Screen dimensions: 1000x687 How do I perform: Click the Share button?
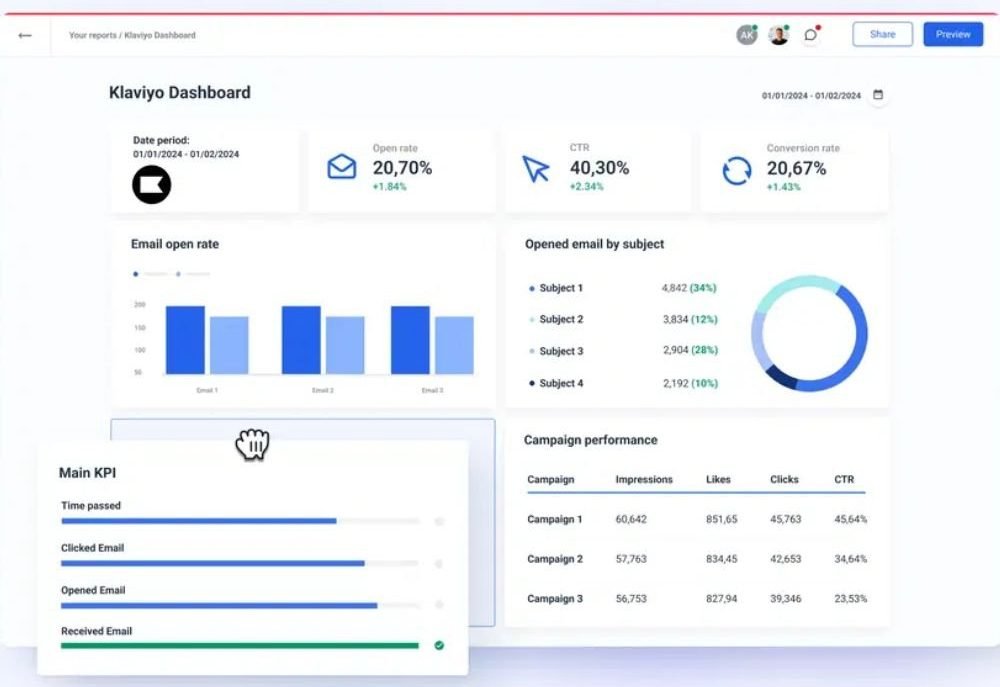(x=883, y=34)
